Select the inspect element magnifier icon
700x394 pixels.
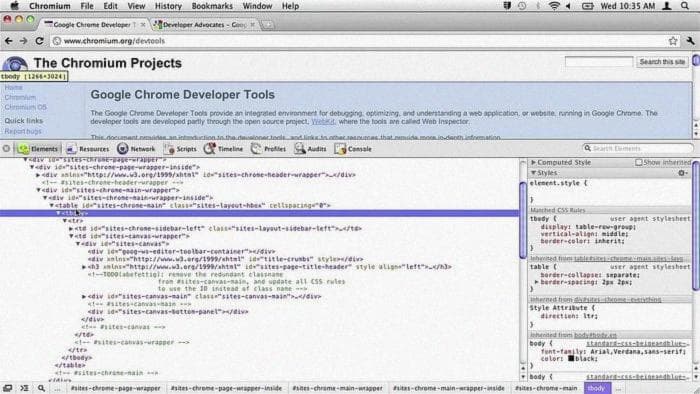(41, 388)
